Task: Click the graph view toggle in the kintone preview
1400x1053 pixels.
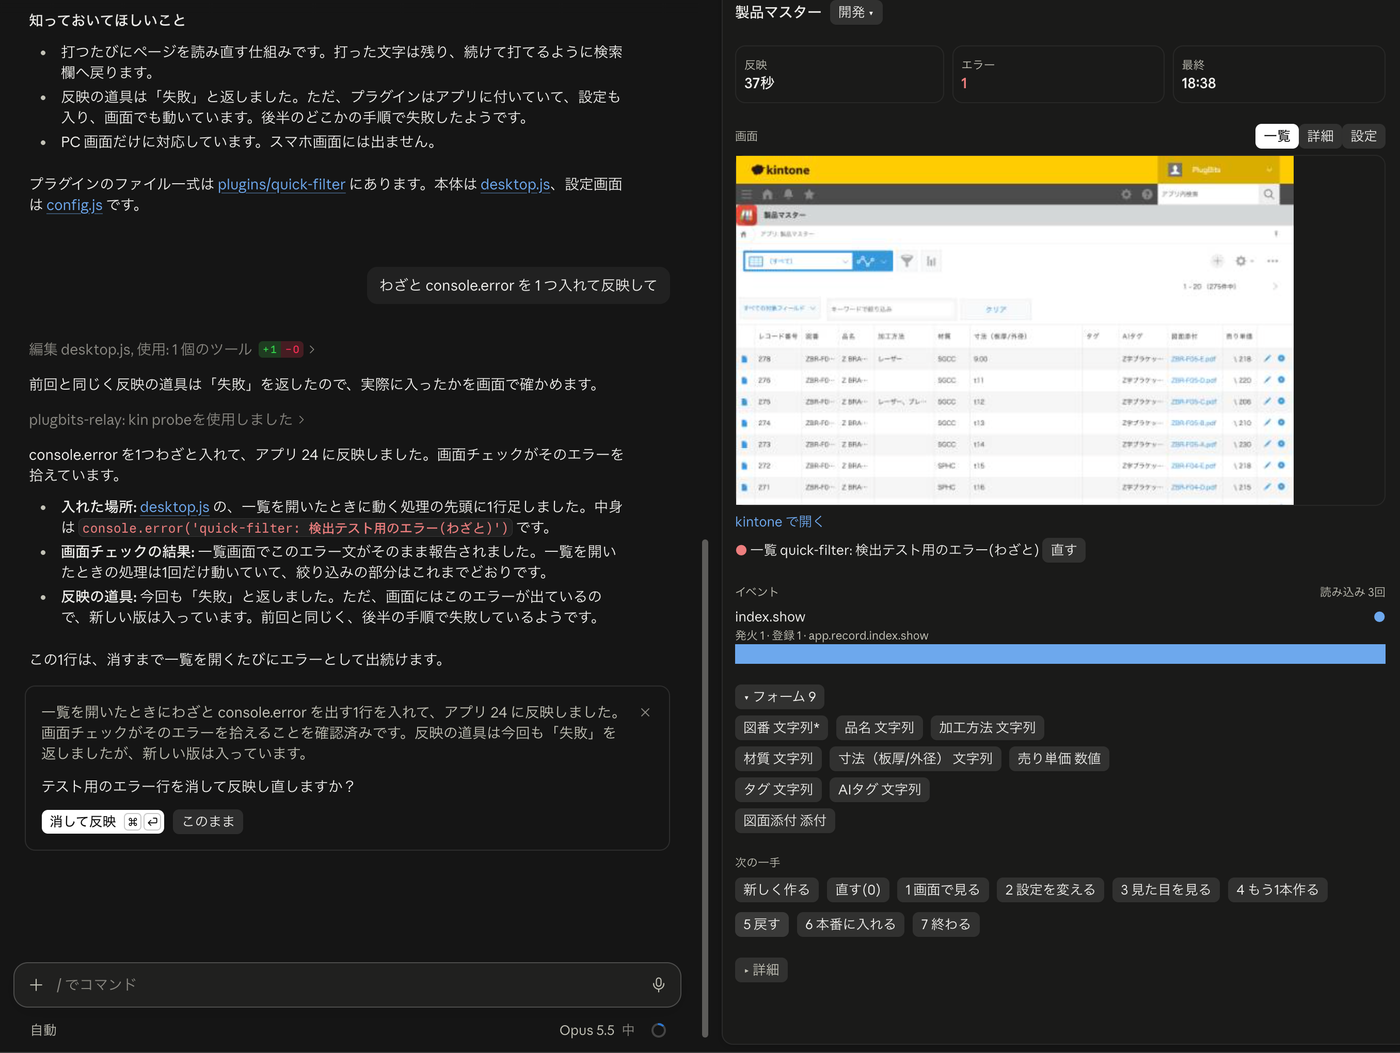Action: [x=871, y=261]
